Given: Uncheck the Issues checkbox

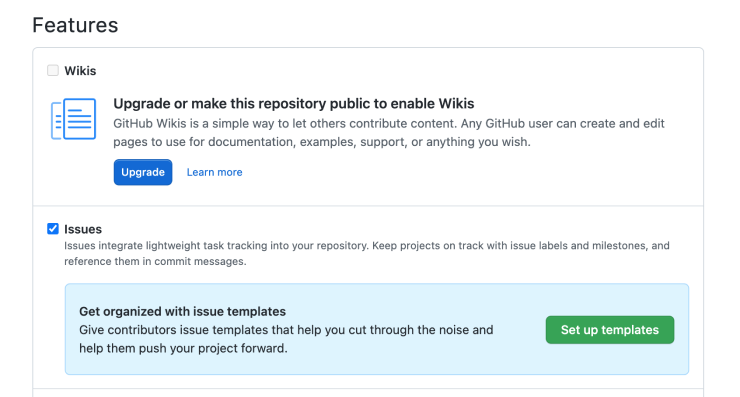Looking at the screenshot, I should coord(53,229).
